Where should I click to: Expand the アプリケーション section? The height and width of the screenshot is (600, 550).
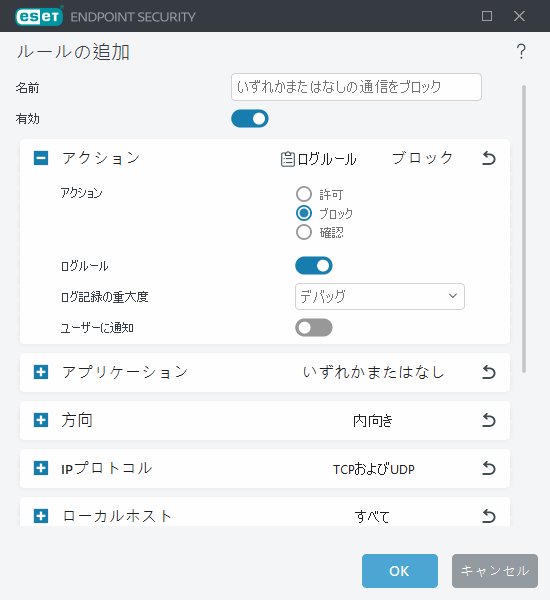(x=41, y=372)
